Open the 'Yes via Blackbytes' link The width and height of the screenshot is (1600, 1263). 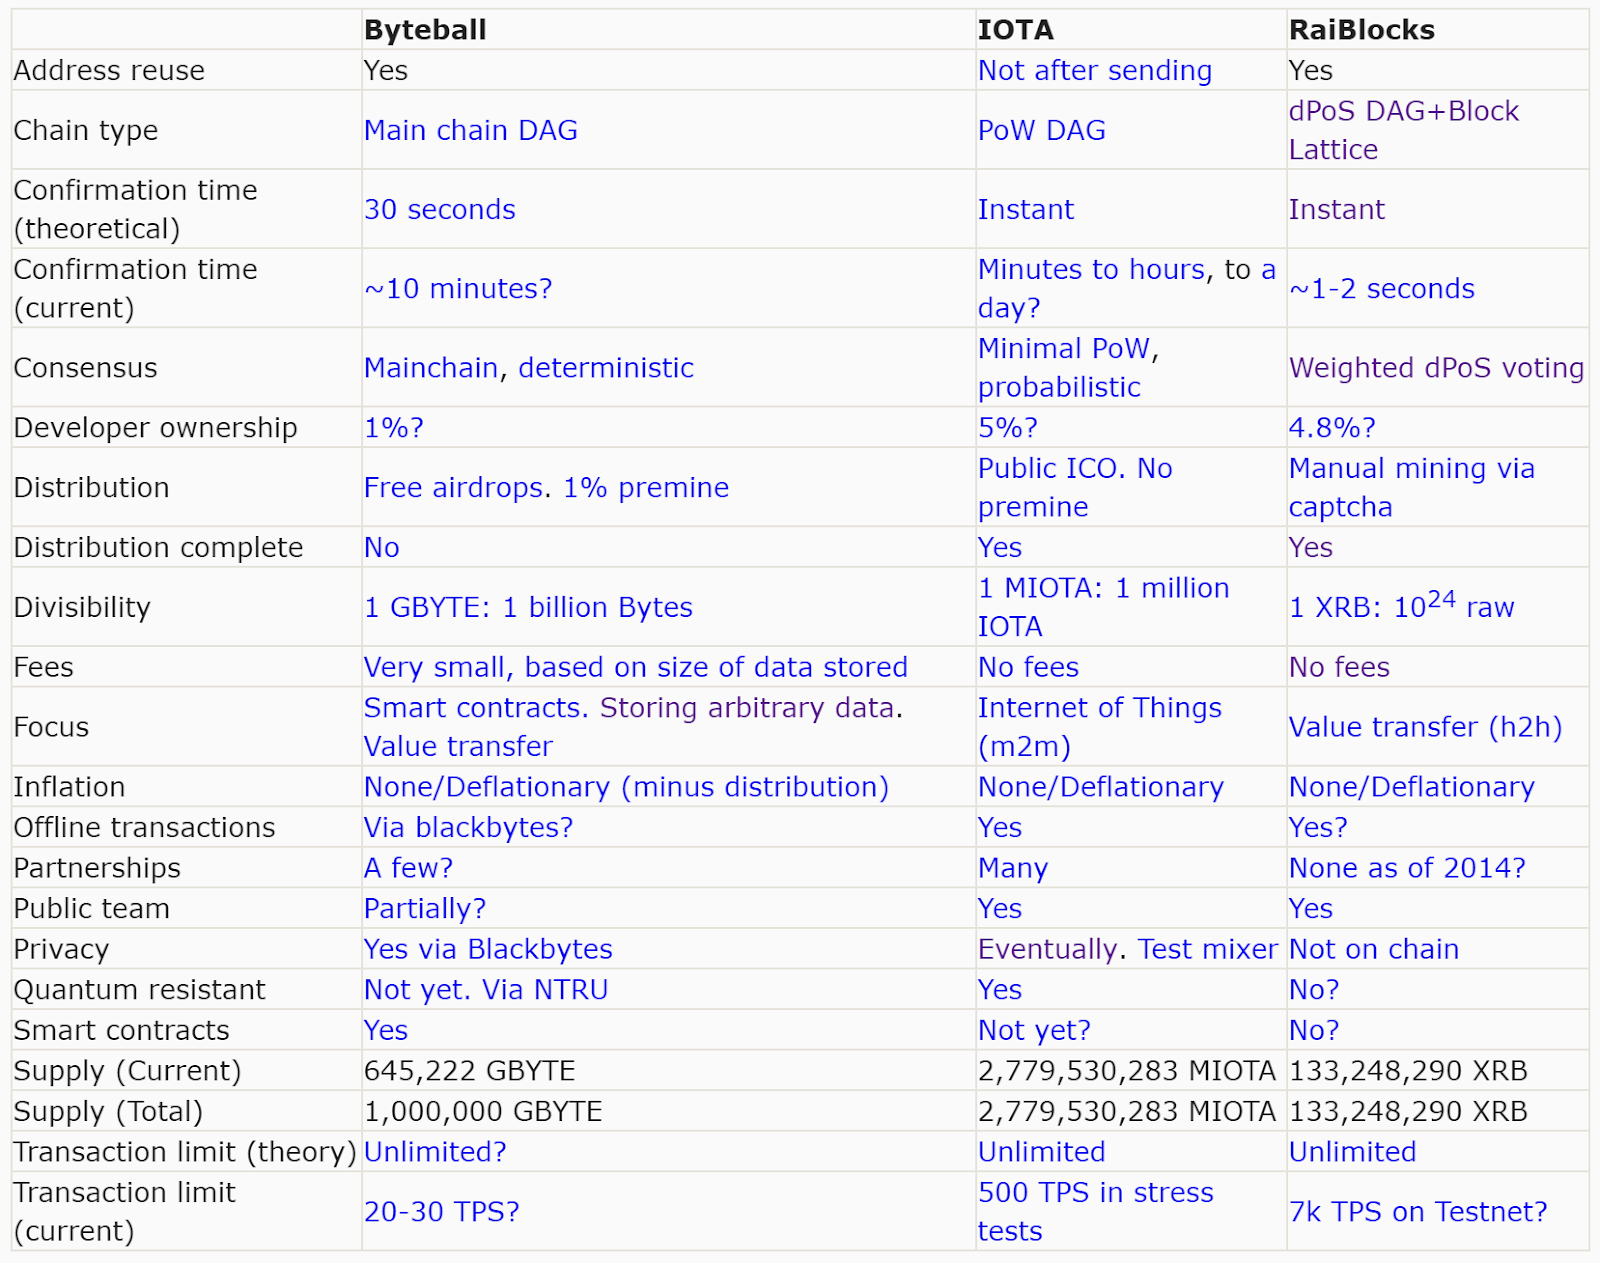click(x=488, y=949)
